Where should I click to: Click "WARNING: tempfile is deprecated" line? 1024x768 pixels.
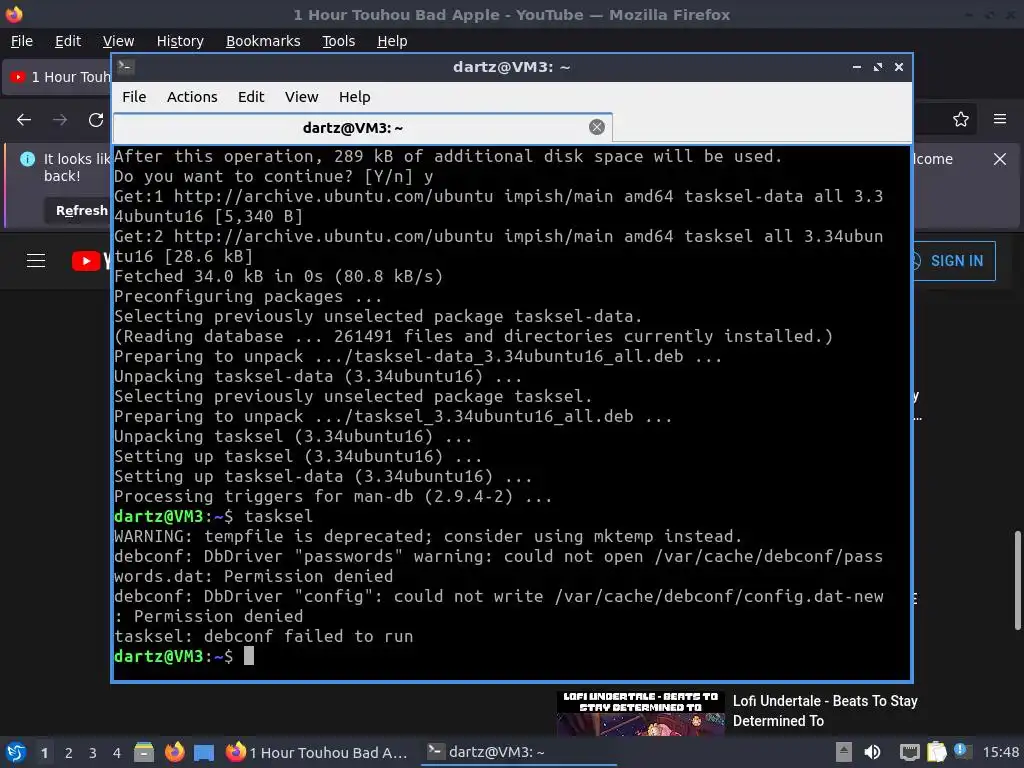[428, 537]
